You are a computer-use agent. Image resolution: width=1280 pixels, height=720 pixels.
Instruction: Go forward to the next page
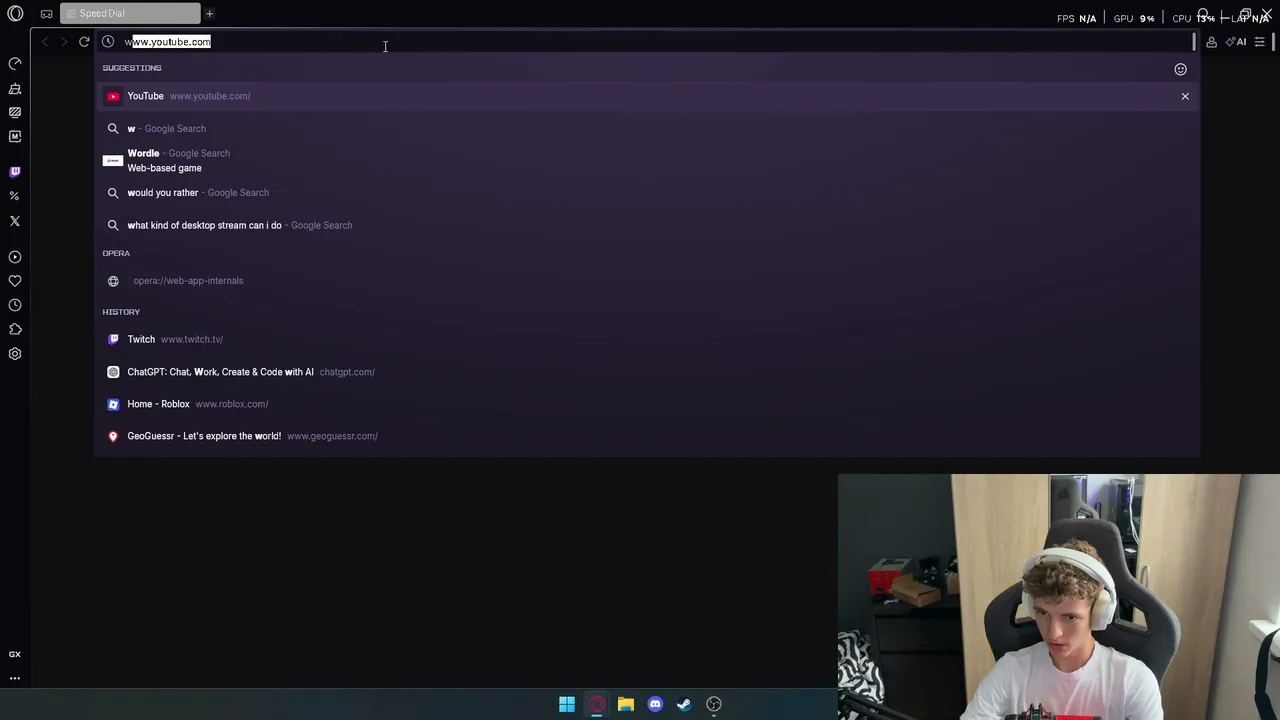[x=63, y=42]
